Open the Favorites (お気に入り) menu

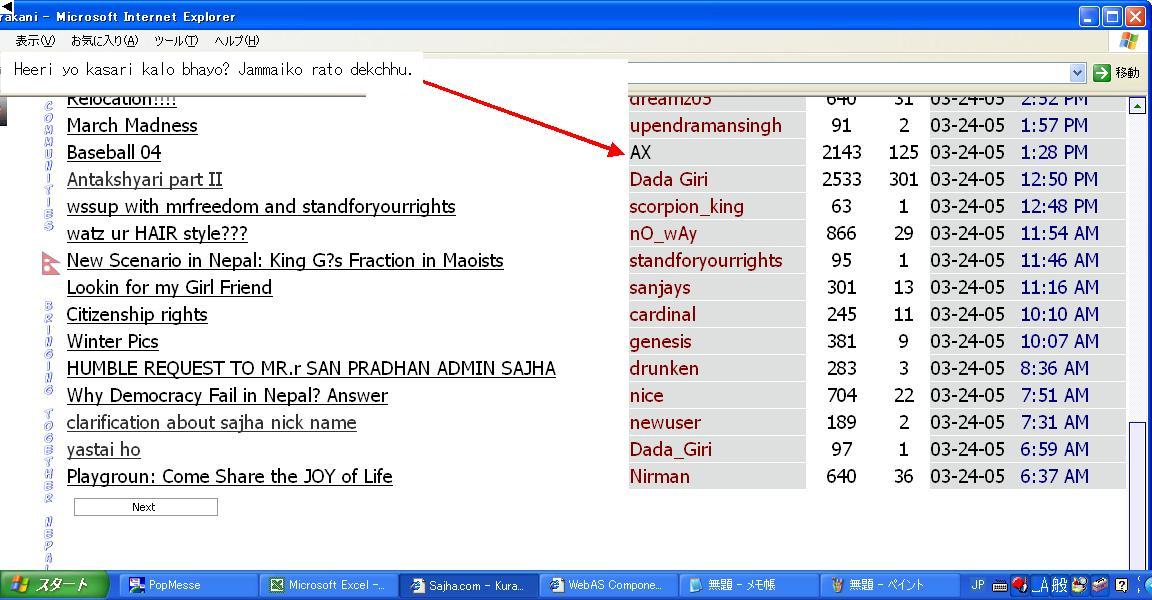coord(103,41)
